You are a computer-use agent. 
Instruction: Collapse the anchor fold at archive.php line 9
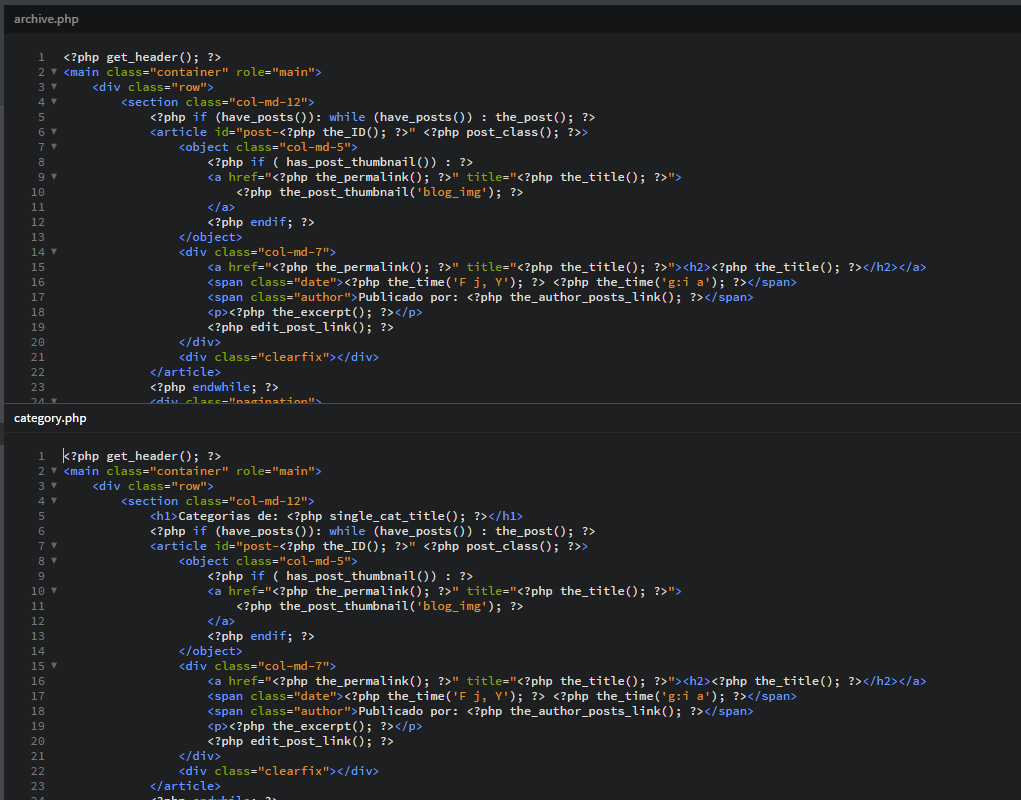(x=54, y=176)
